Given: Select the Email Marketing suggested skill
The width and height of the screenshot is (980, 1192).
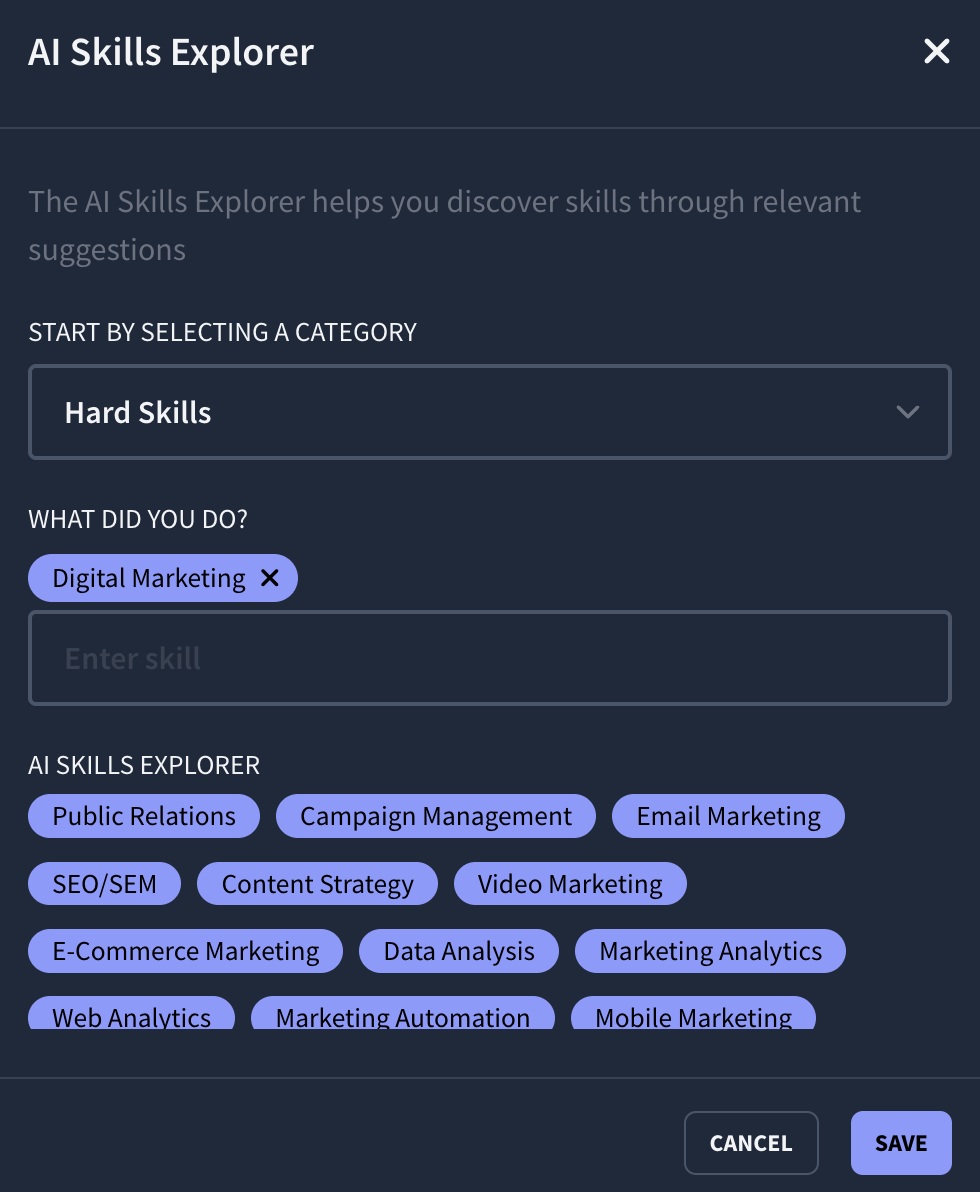Looking at the screenshot, I should (x=728, y=815).
